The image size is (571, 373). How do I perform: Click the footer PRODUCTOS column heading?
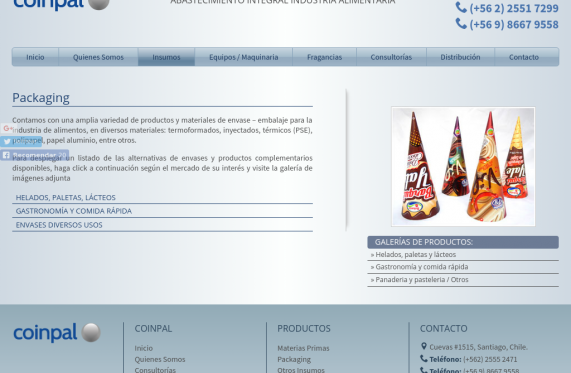(x=304, y=329)
